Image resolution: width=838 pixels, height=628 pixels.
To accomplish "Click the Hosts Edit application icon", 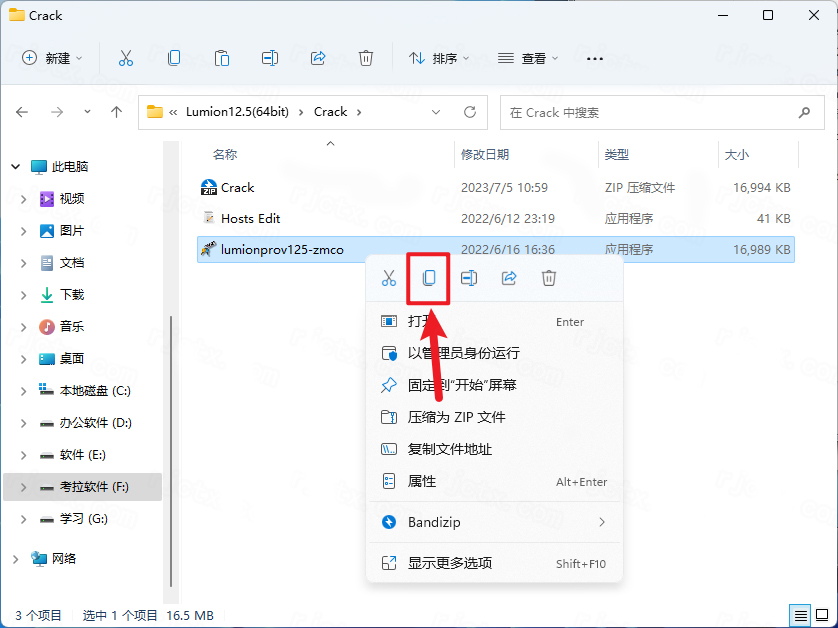I will point(208,218).
